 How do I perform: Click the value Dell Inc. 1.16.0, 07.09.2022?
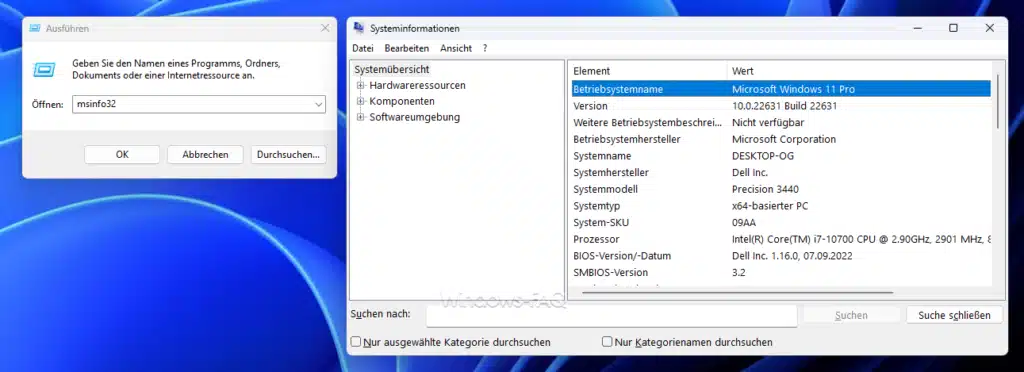[x=792, y=256]
